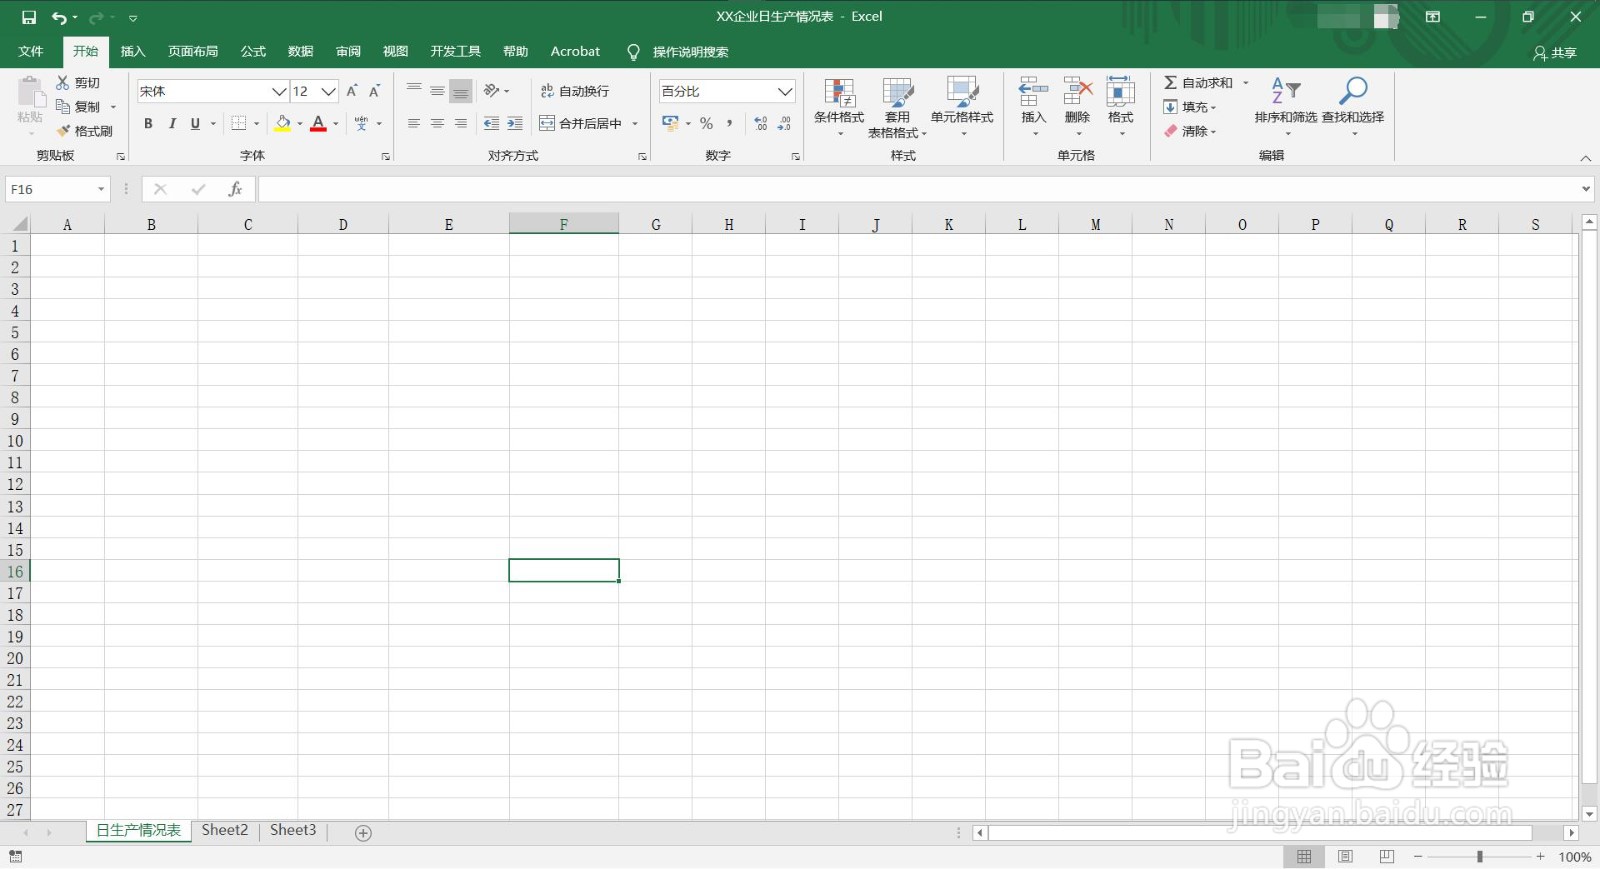Click the formula bar input field
This screenshot has height=869, width=1600.
918,189
